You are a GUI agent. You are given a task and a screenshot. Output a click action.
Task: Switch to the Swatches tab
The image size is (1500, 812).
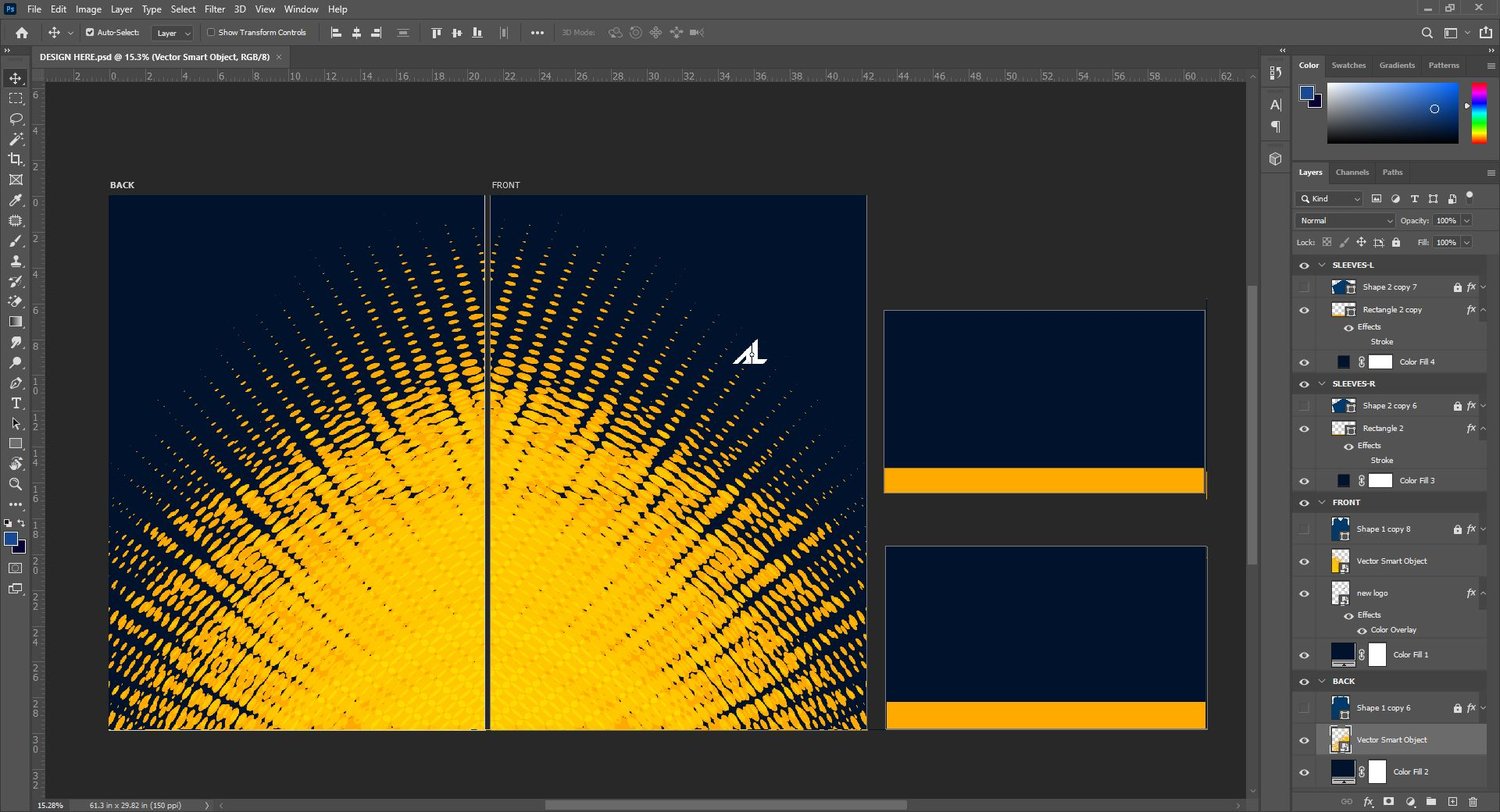pos(1348,65)
